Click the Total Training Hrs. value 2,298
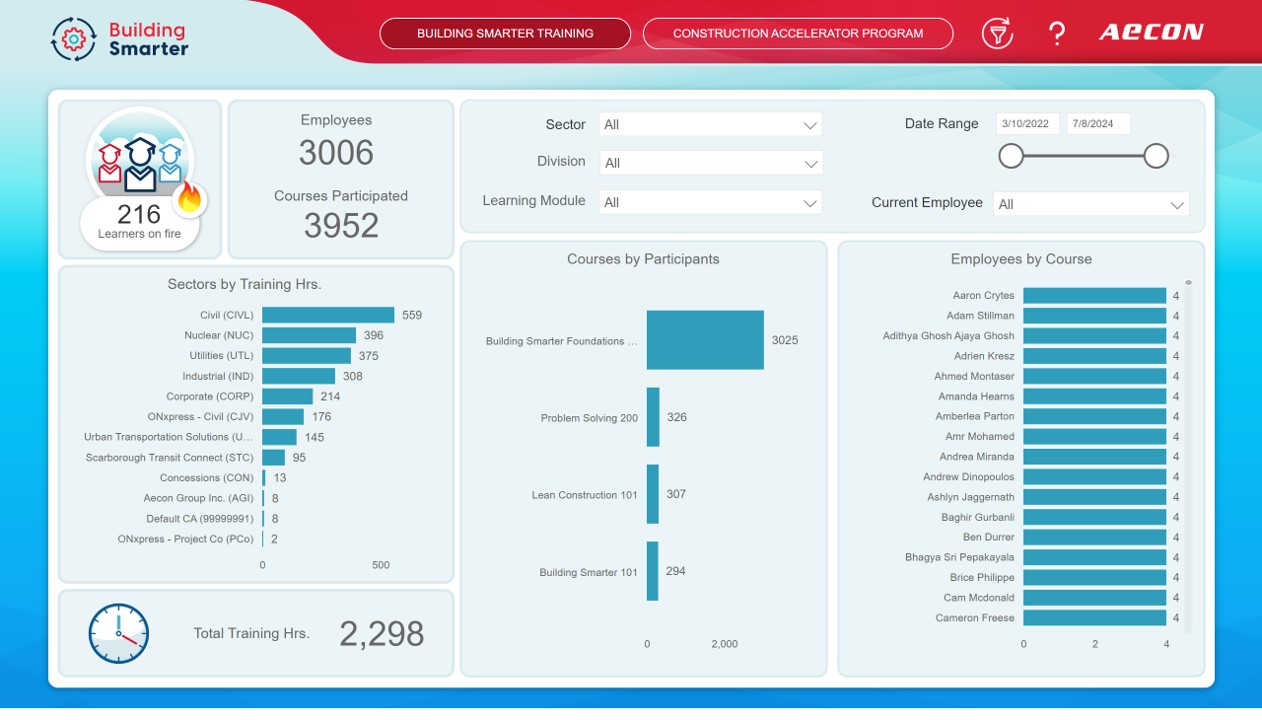 click(x=382, y=634)
